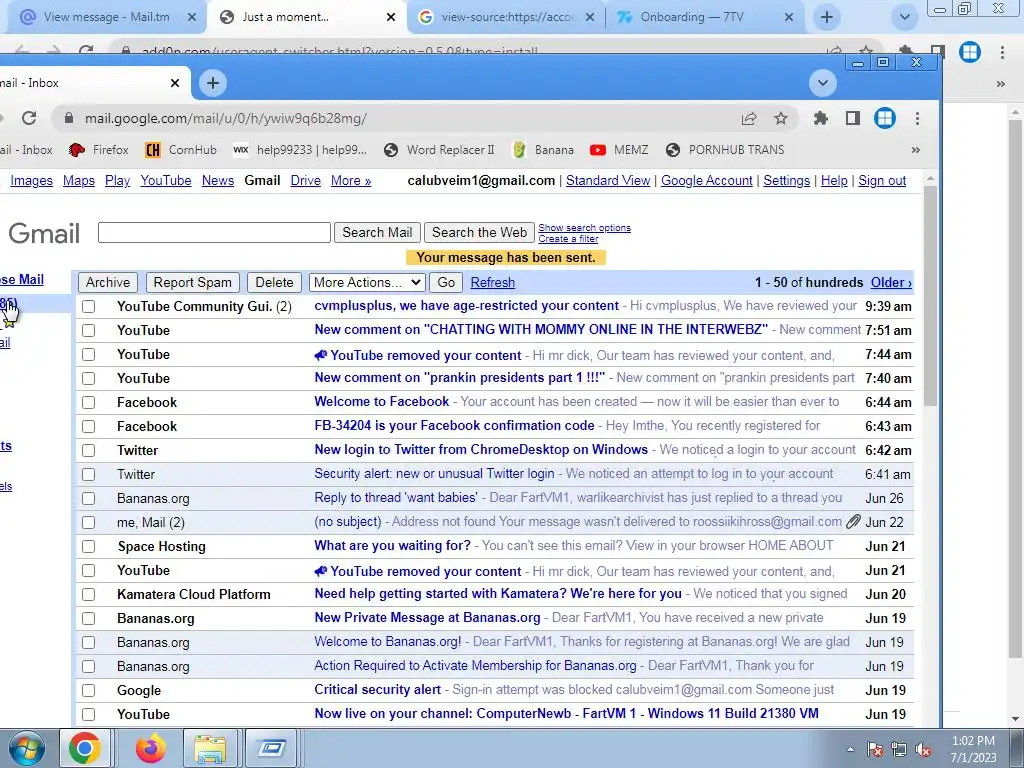Open the three-dot Chrome menu in the front window
The image size is (1024, 768).
[x=917, y=118]
